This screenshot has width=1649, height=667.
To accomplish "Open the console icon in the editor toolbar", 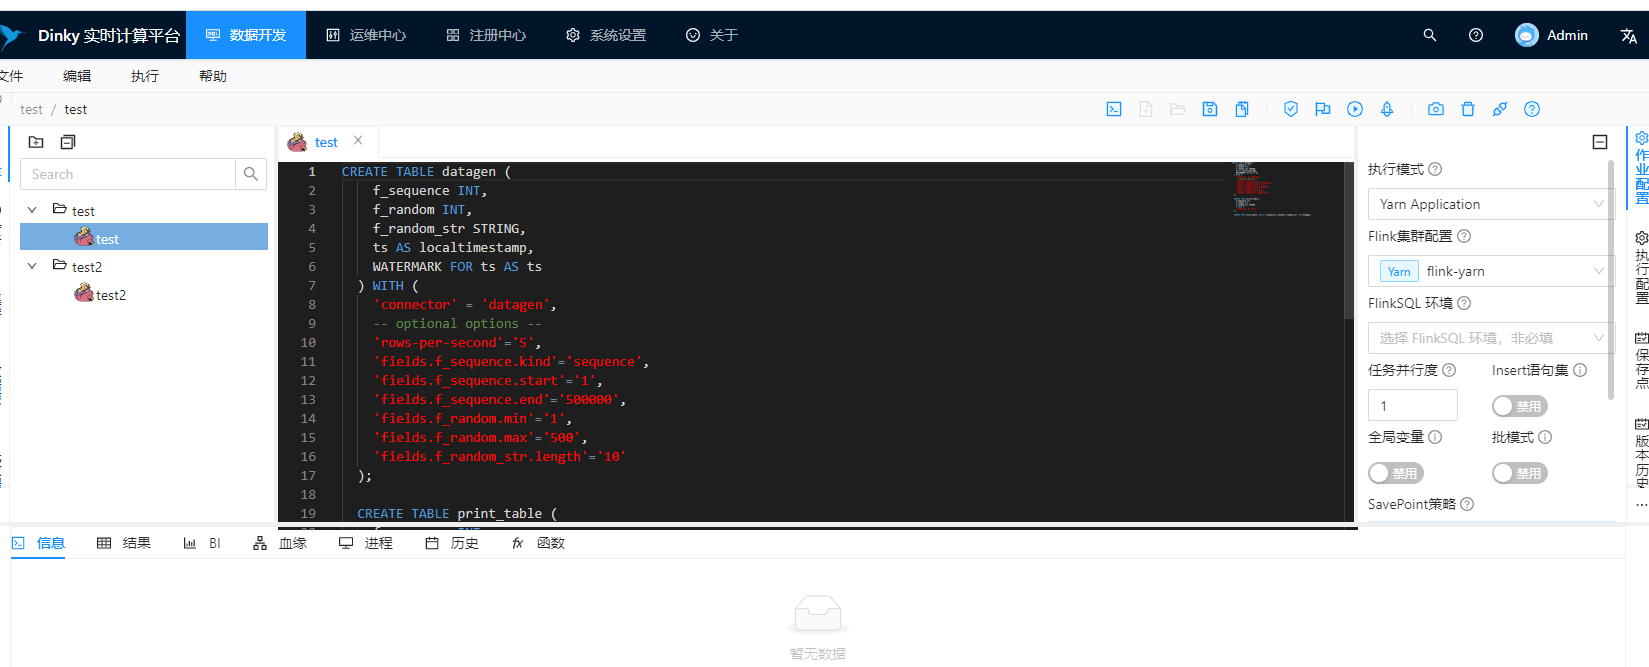I will coord(1114,109).
